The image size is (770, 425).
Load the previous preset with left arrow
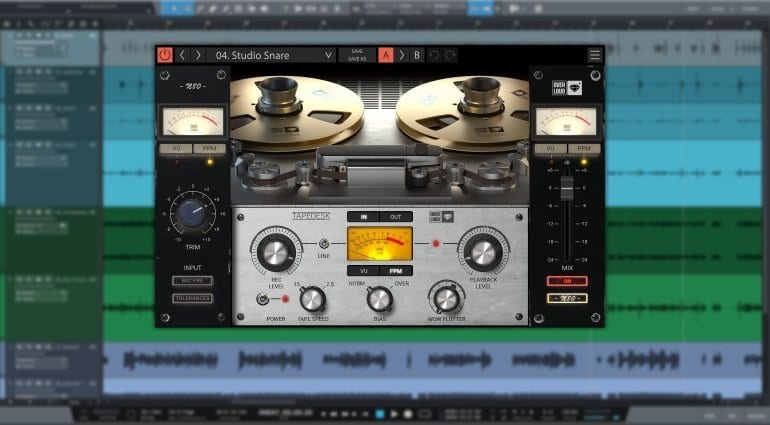182,55
